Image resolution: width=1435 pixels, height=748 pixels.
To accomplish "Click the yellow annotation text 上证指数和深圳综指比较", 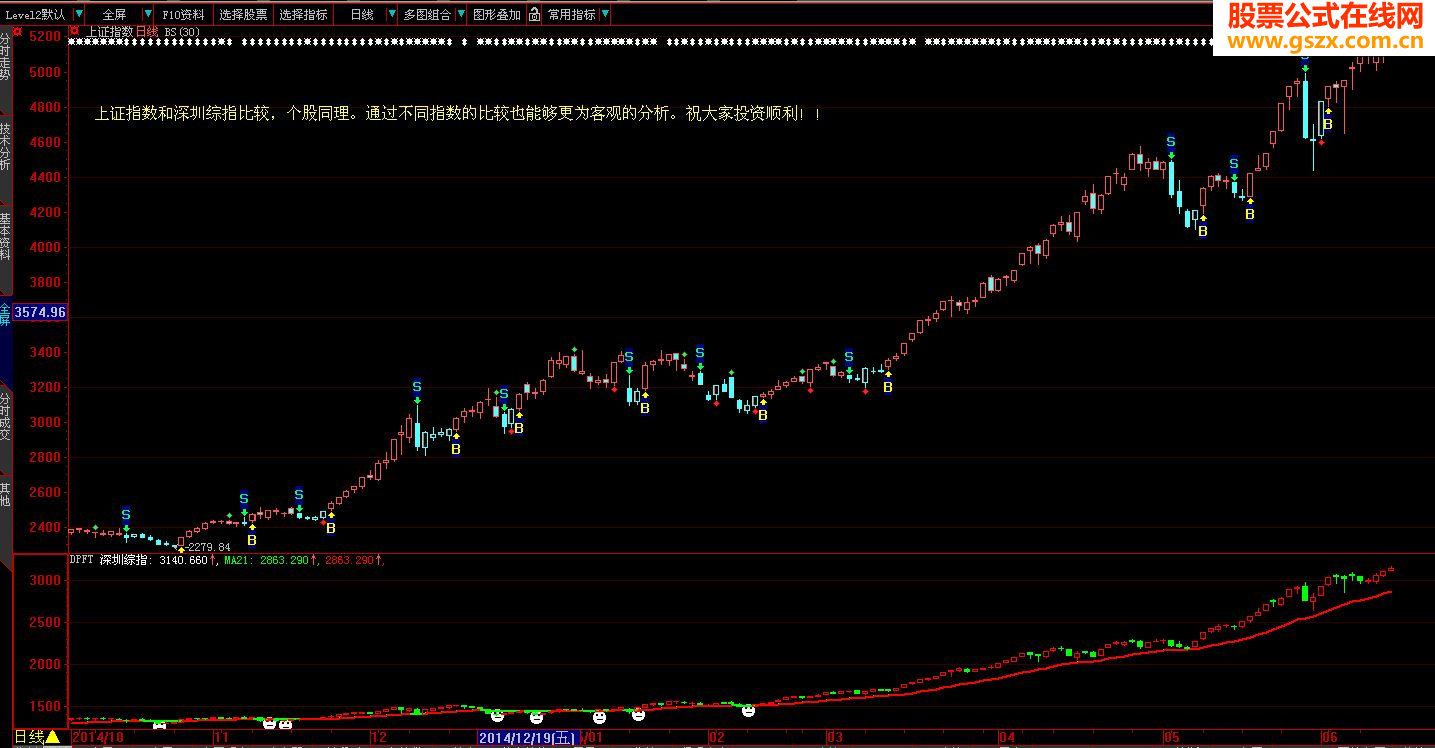I will point(183,114).
